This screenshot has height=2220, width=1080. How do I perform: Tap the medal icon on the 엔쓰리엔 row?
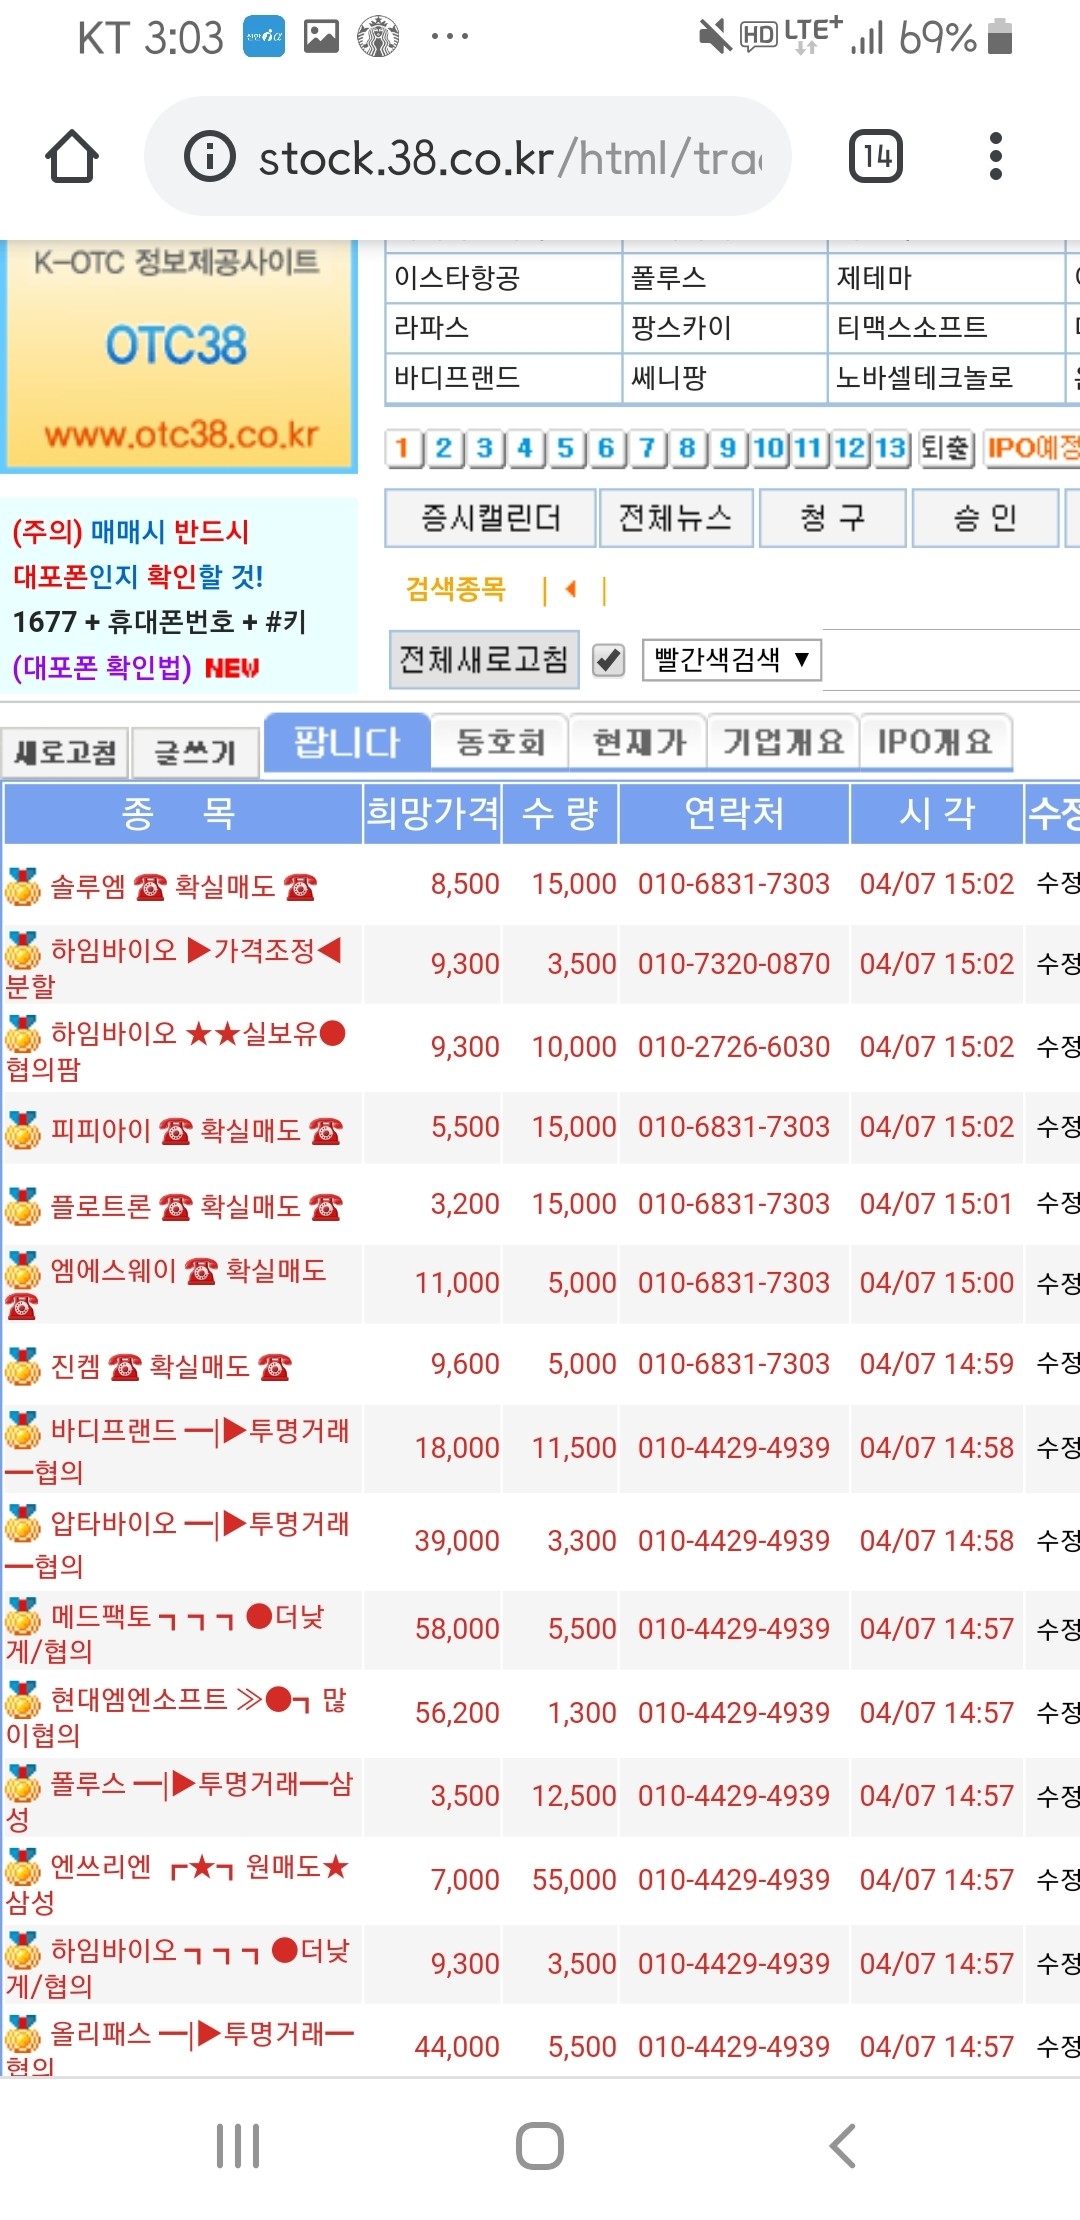[22, 1866]
